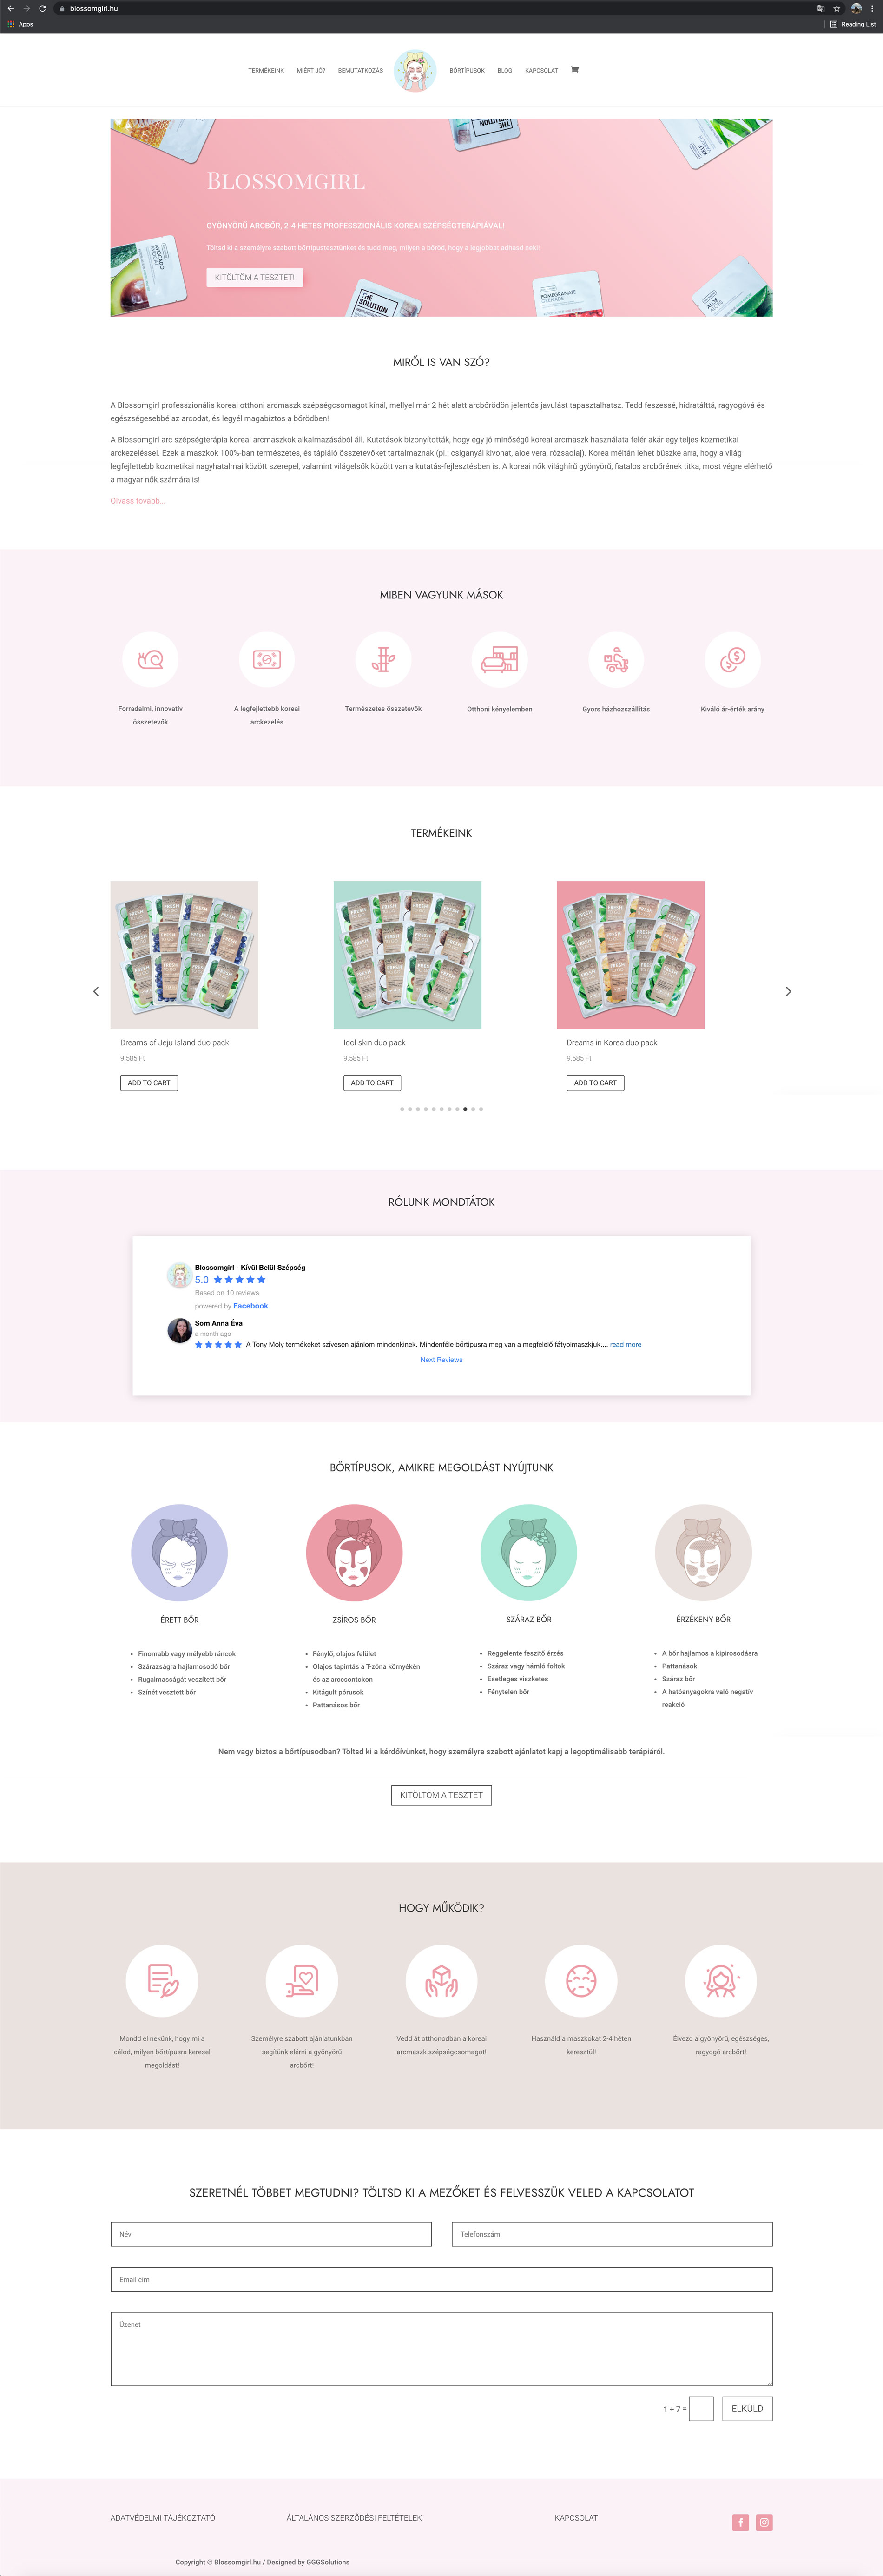The width and height of the screenshot is (883, 2576).
Task: Click the Érett bőr face illustration
Action: [x=179, y=1553]
